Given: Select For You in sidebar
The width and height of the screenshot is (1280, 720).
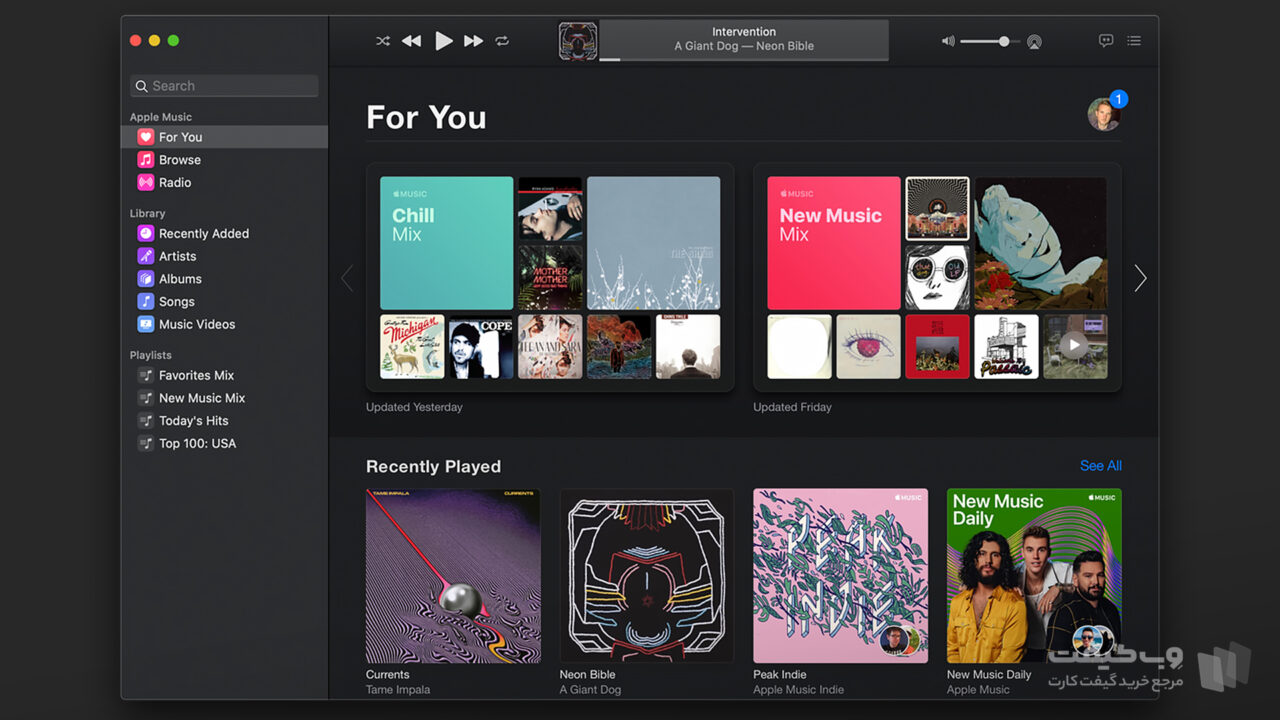Looking at the screenshot, I should click(224, 137).
